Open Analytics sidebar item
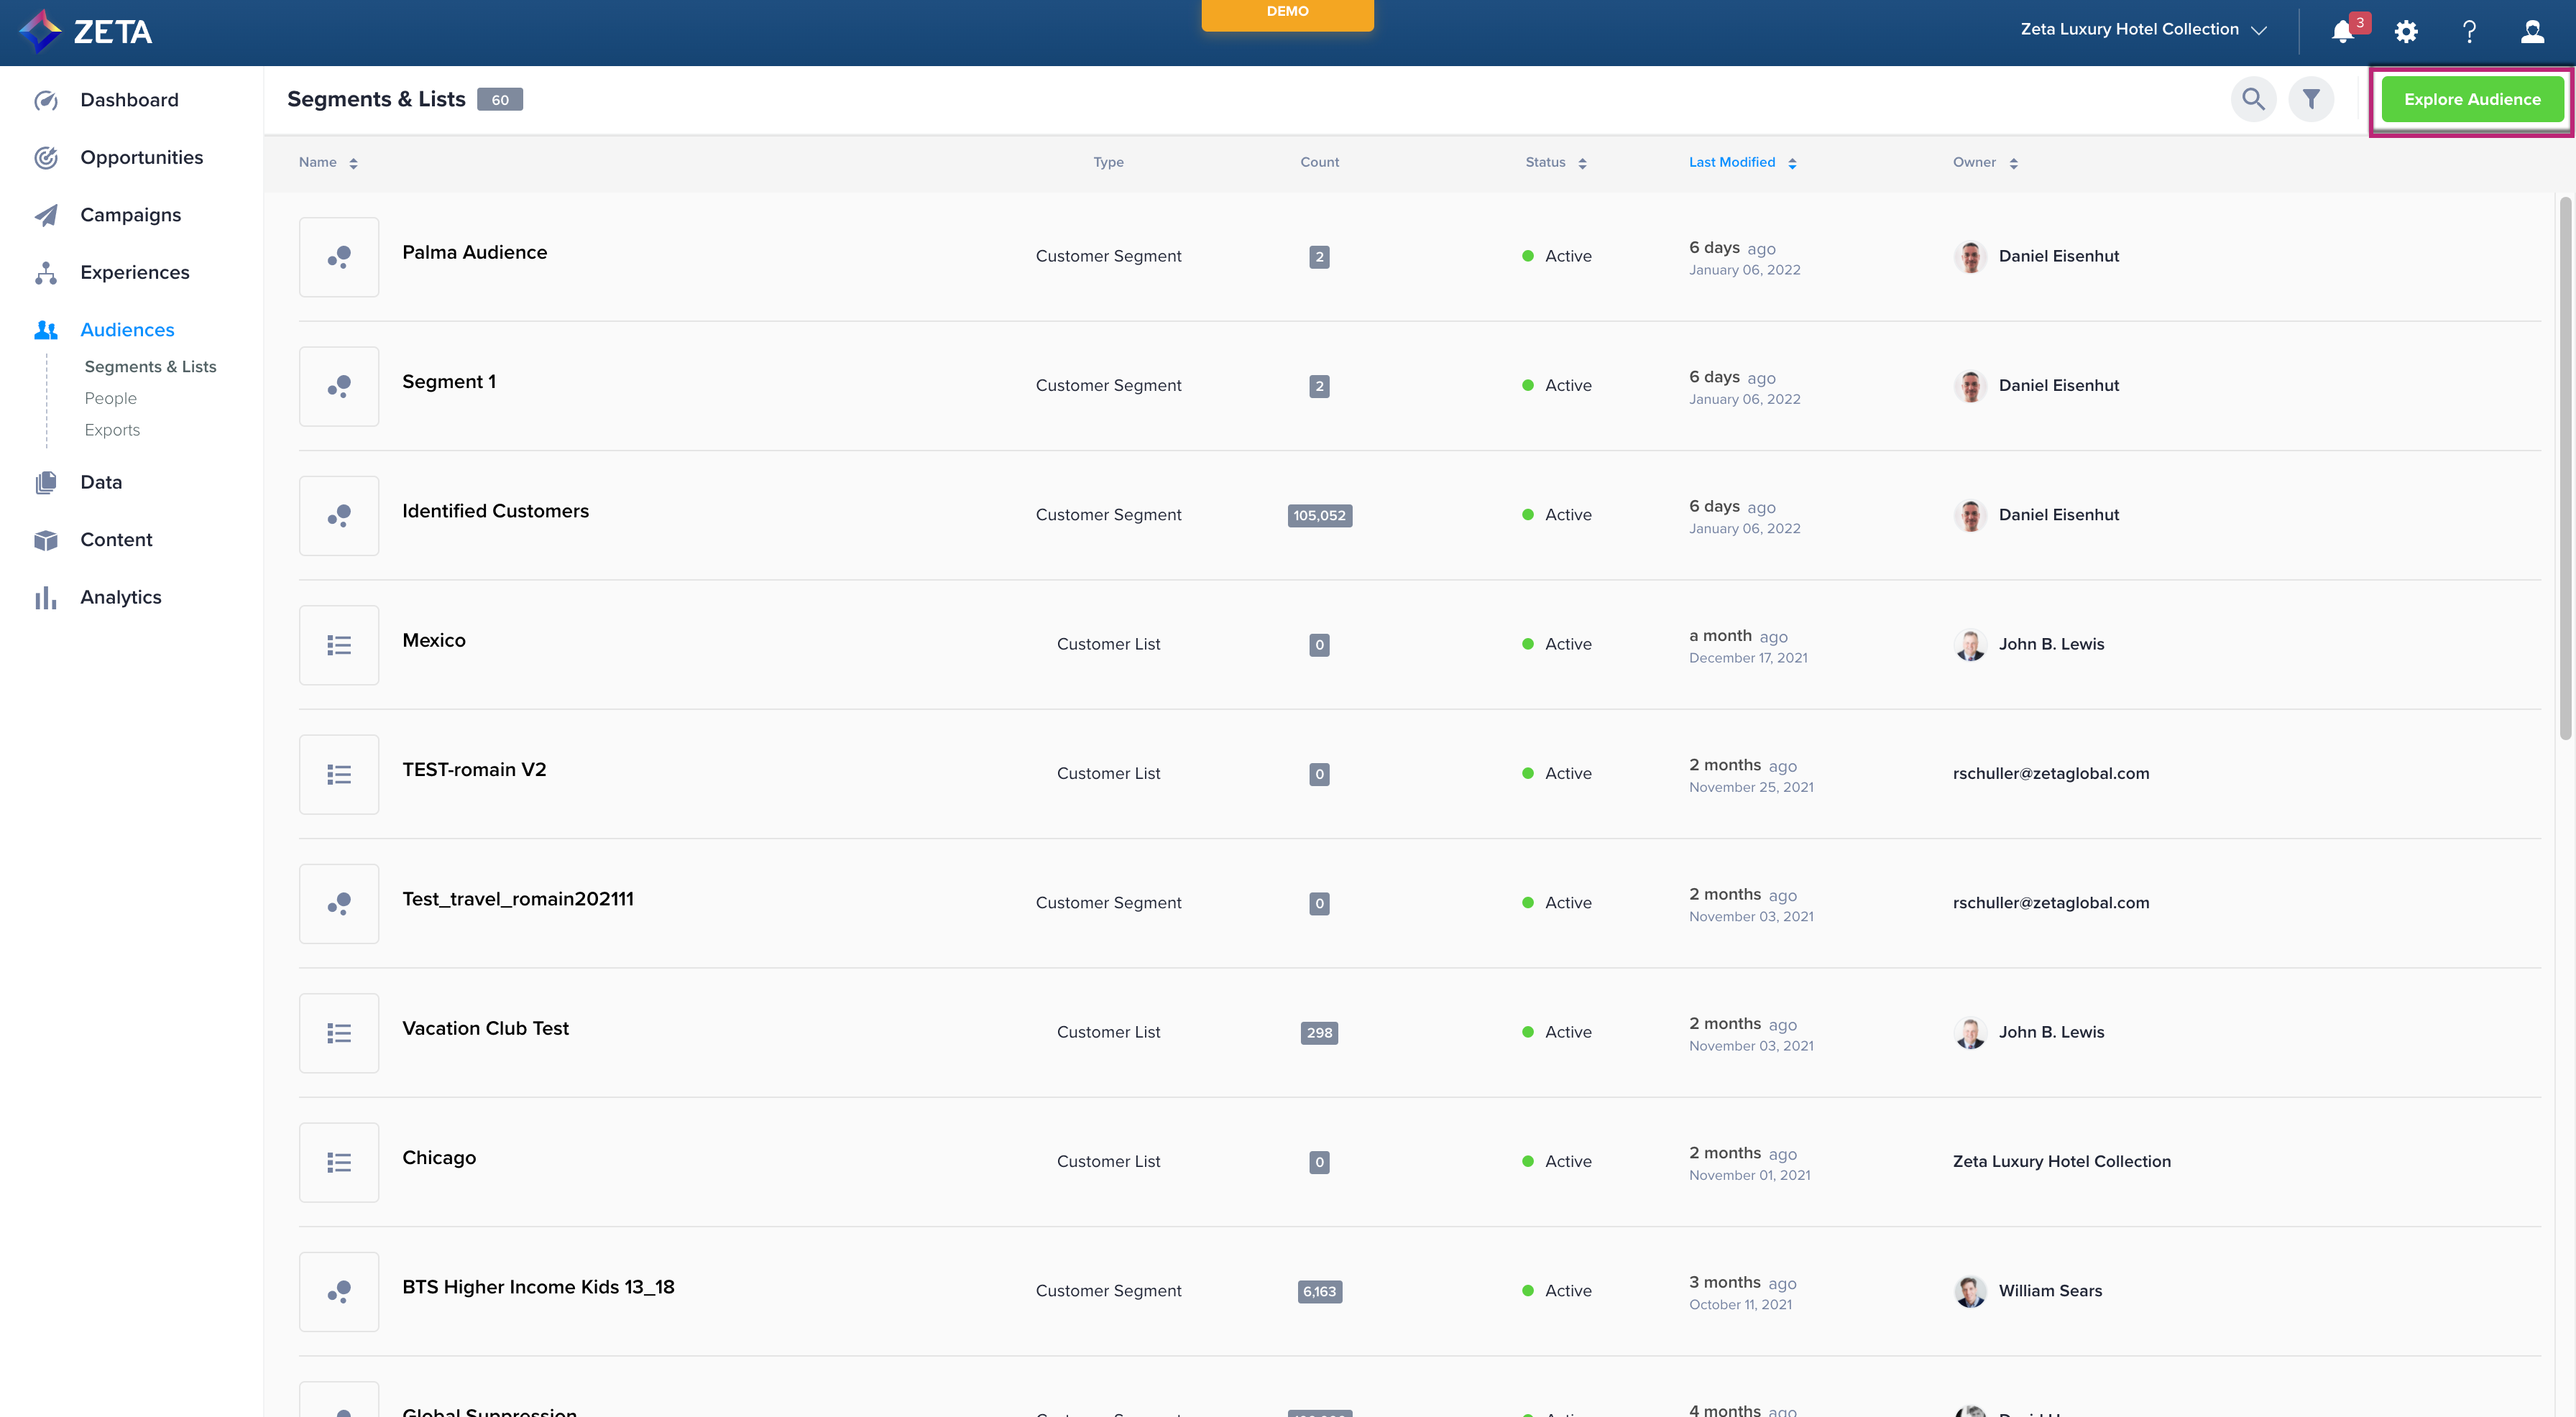Image resolution: width=2576 pixels, height=1417 pixels. pos(120,597)
